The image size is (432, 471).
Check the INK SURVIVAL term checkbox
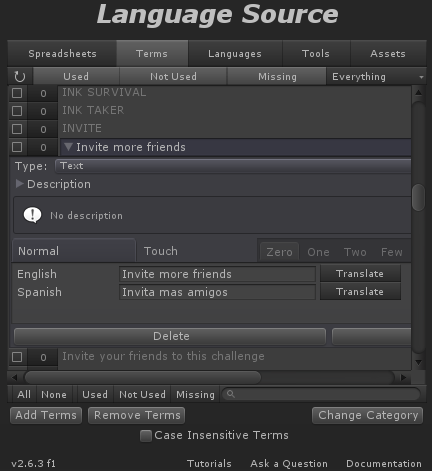(17, 93)
